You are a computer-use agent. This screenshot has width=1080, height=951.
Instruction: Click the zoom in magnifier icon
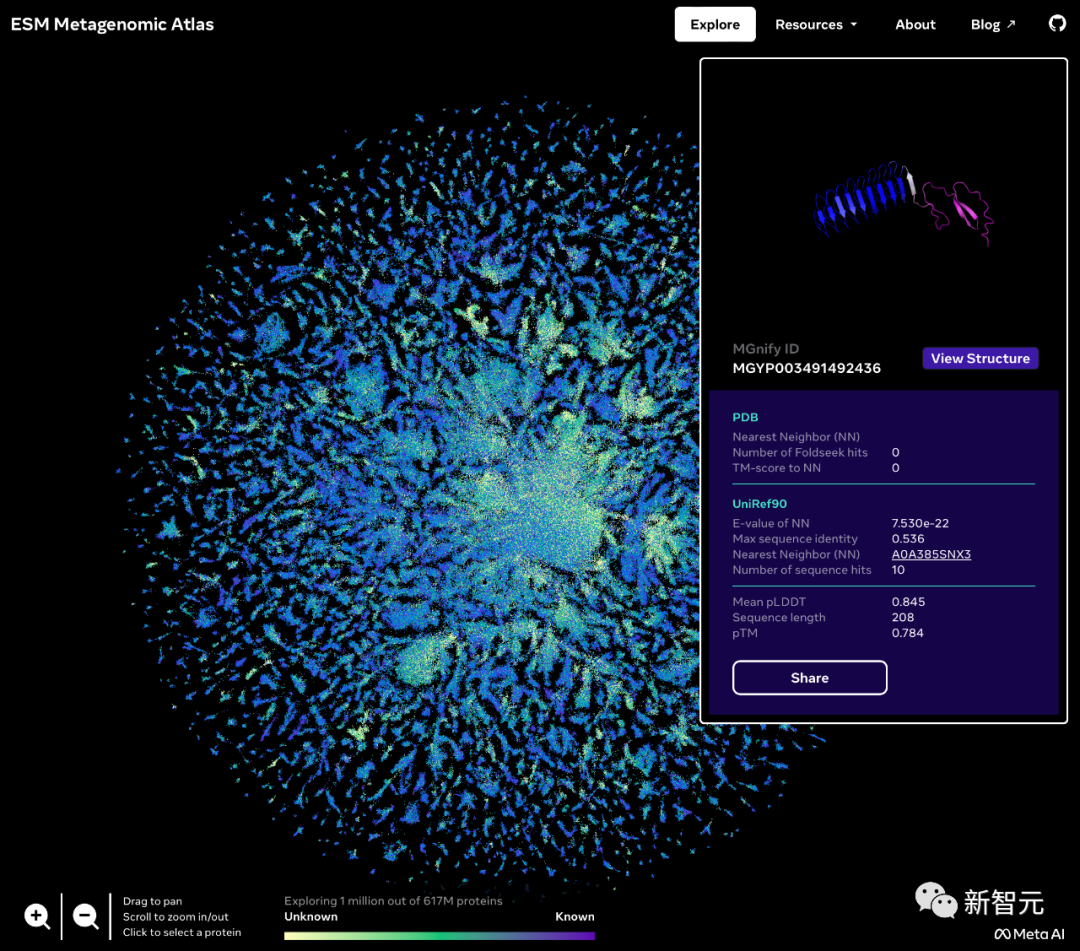pos(37,915)
